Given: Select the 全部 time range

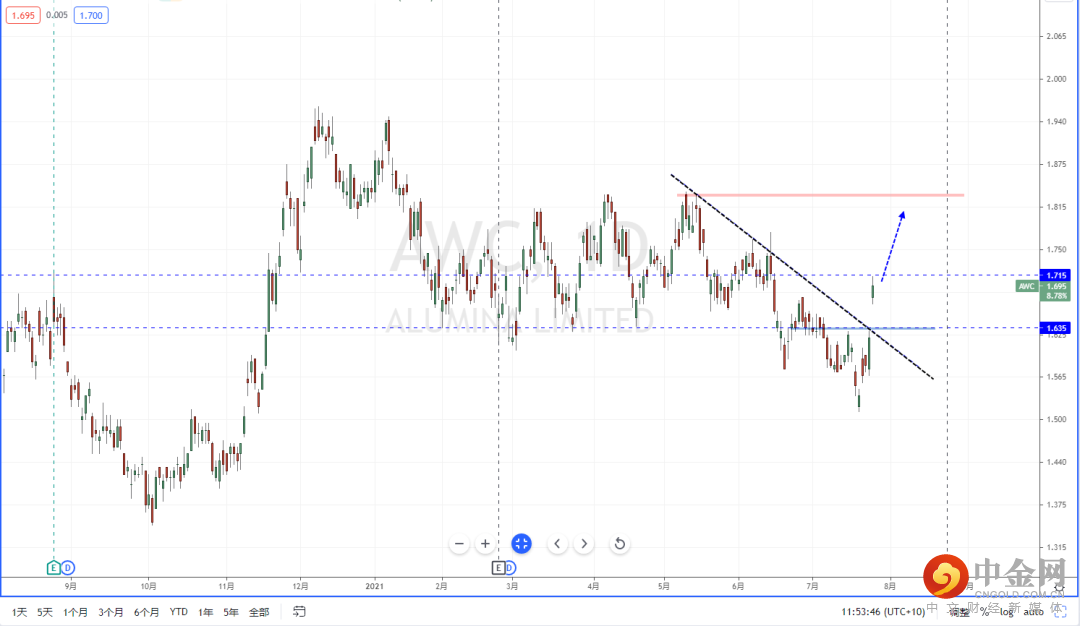Looking at the screenshot, I should (x=259, y=612).
